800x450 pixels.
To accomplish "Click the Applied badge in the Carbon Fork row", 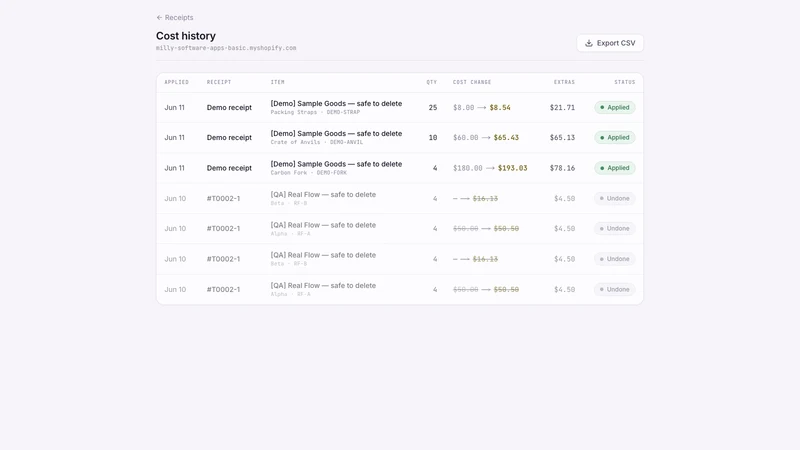I will pos(614,168).
